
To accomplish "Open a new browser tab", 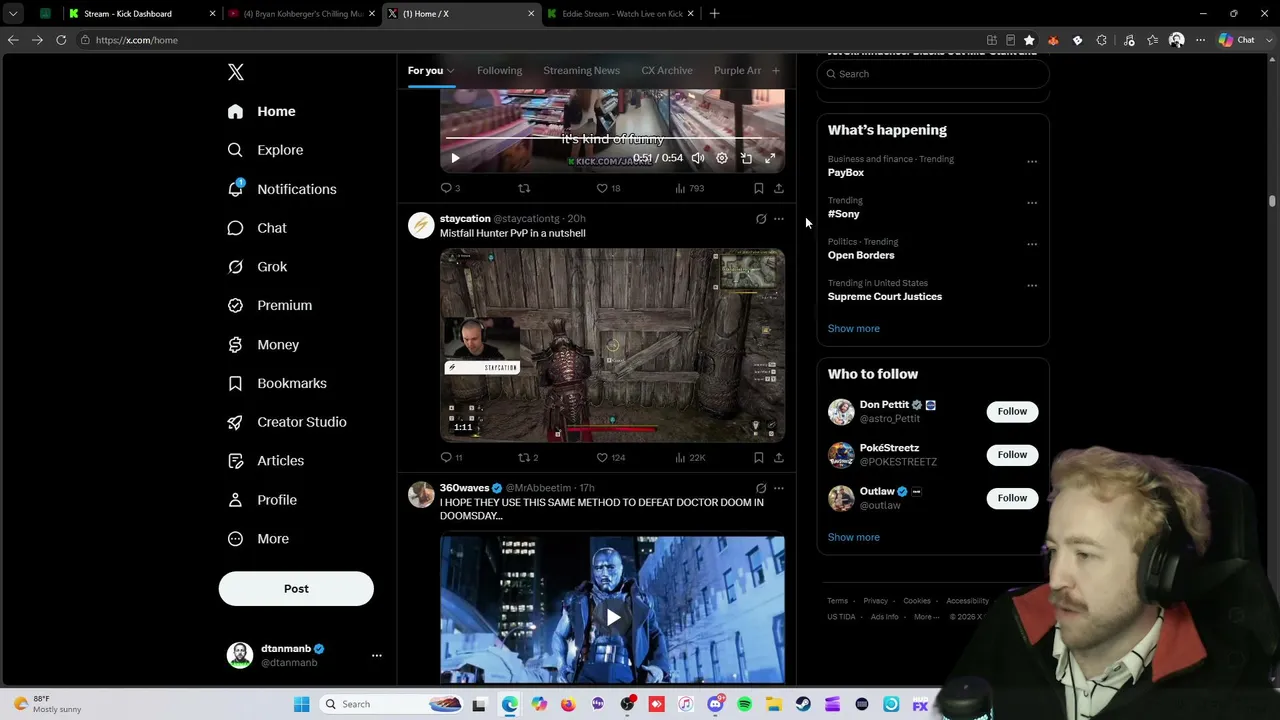I will [714, 14].
